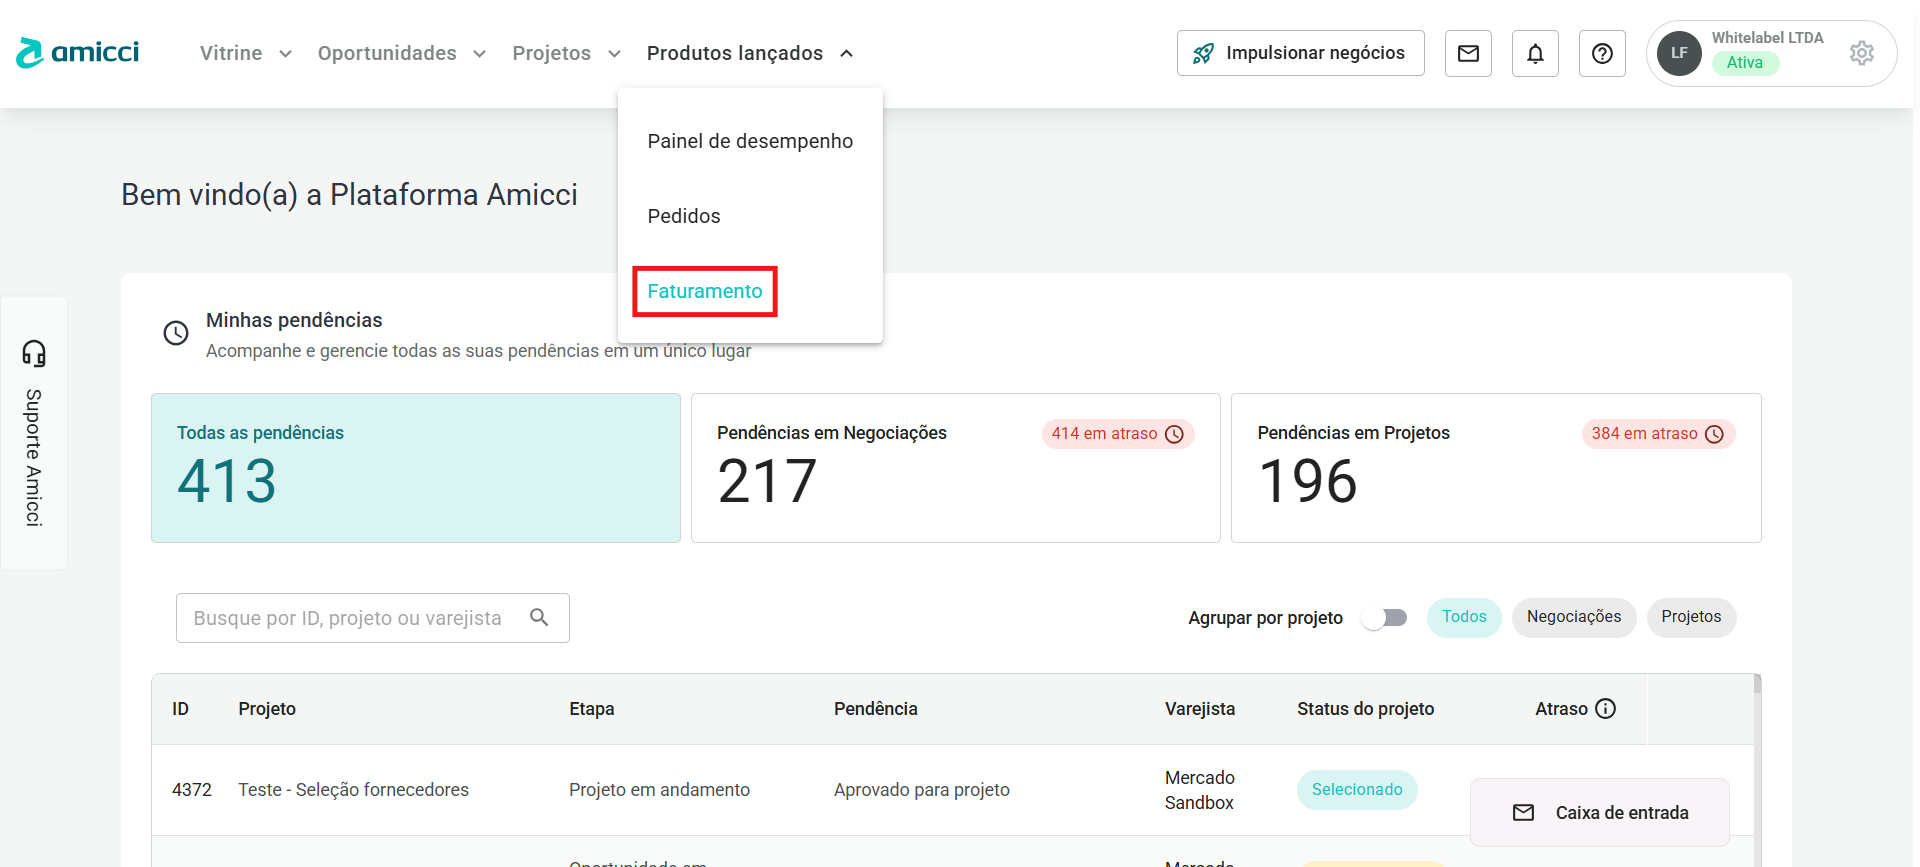Click the Amicci logo
The width and height of the screenshot is (1920, 867).
tap(78, 53)
